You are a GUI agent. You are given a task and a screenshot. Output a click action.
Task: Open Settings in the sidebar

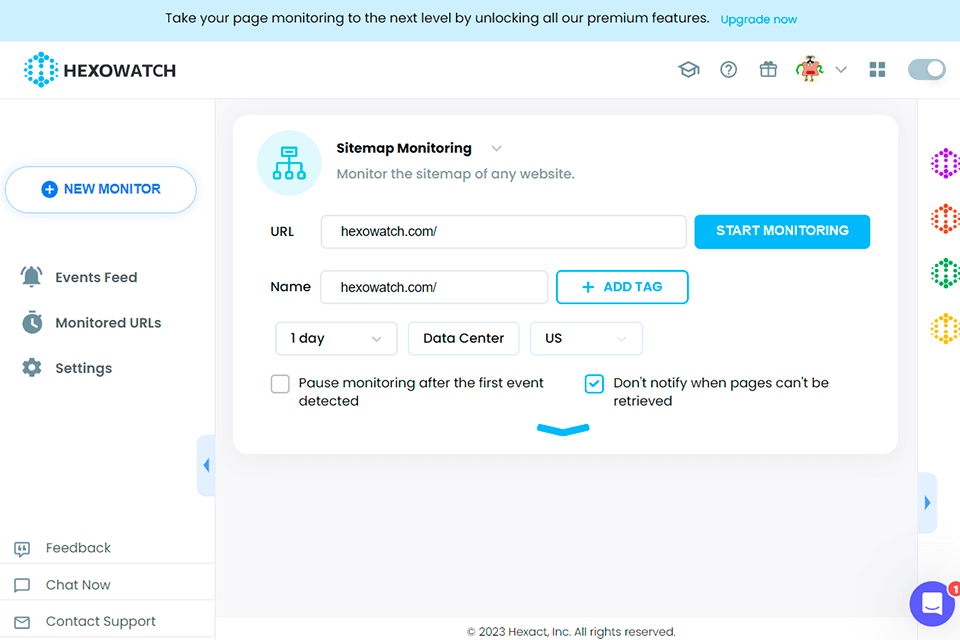pos(84,368)
